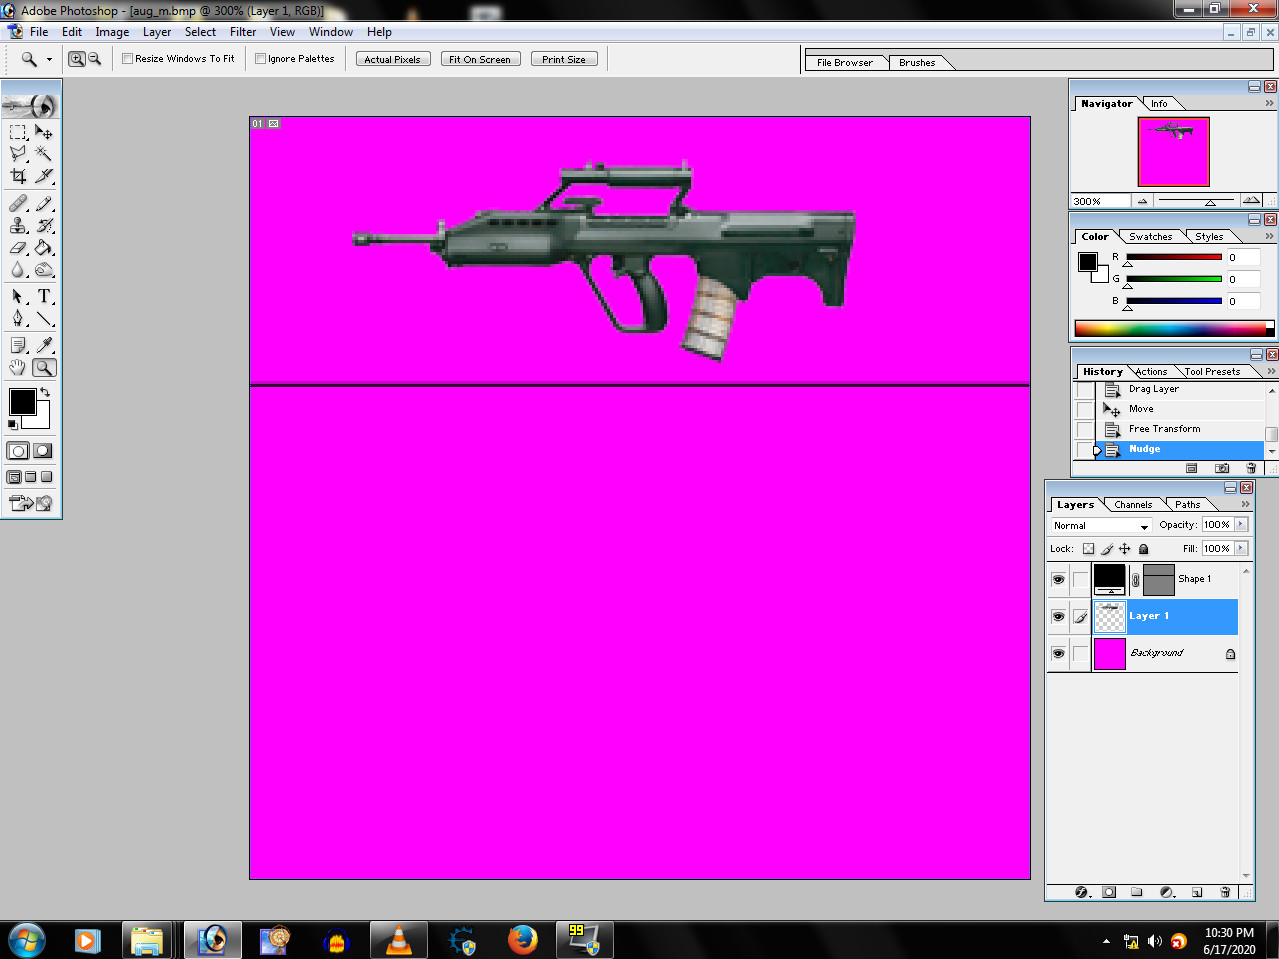Enable the Ignore Palettes option
Viewport: 1279px width, 959px height.
click(260, 58)
